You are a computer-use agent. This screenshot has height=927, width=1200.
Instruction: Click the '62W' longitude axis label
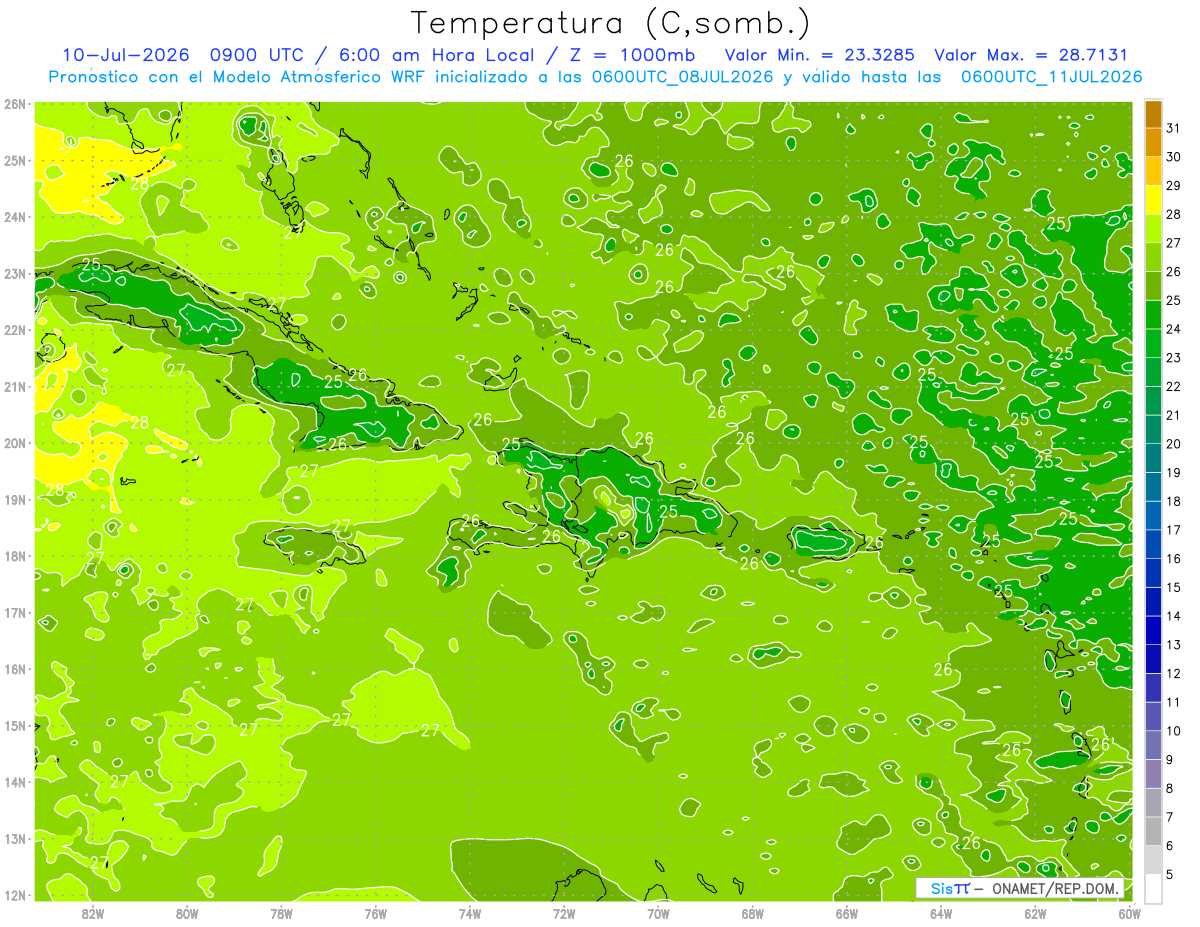click(1035, 913)
